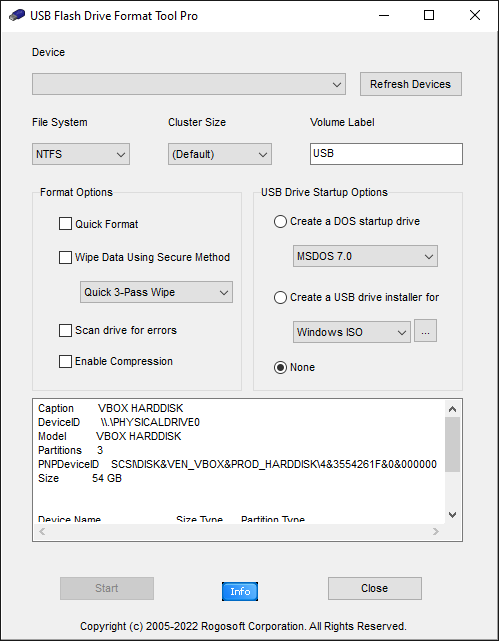The image size is (499, 641).
Task: Click the Model VBOX HARDDISK line
Action: point(110,436)
